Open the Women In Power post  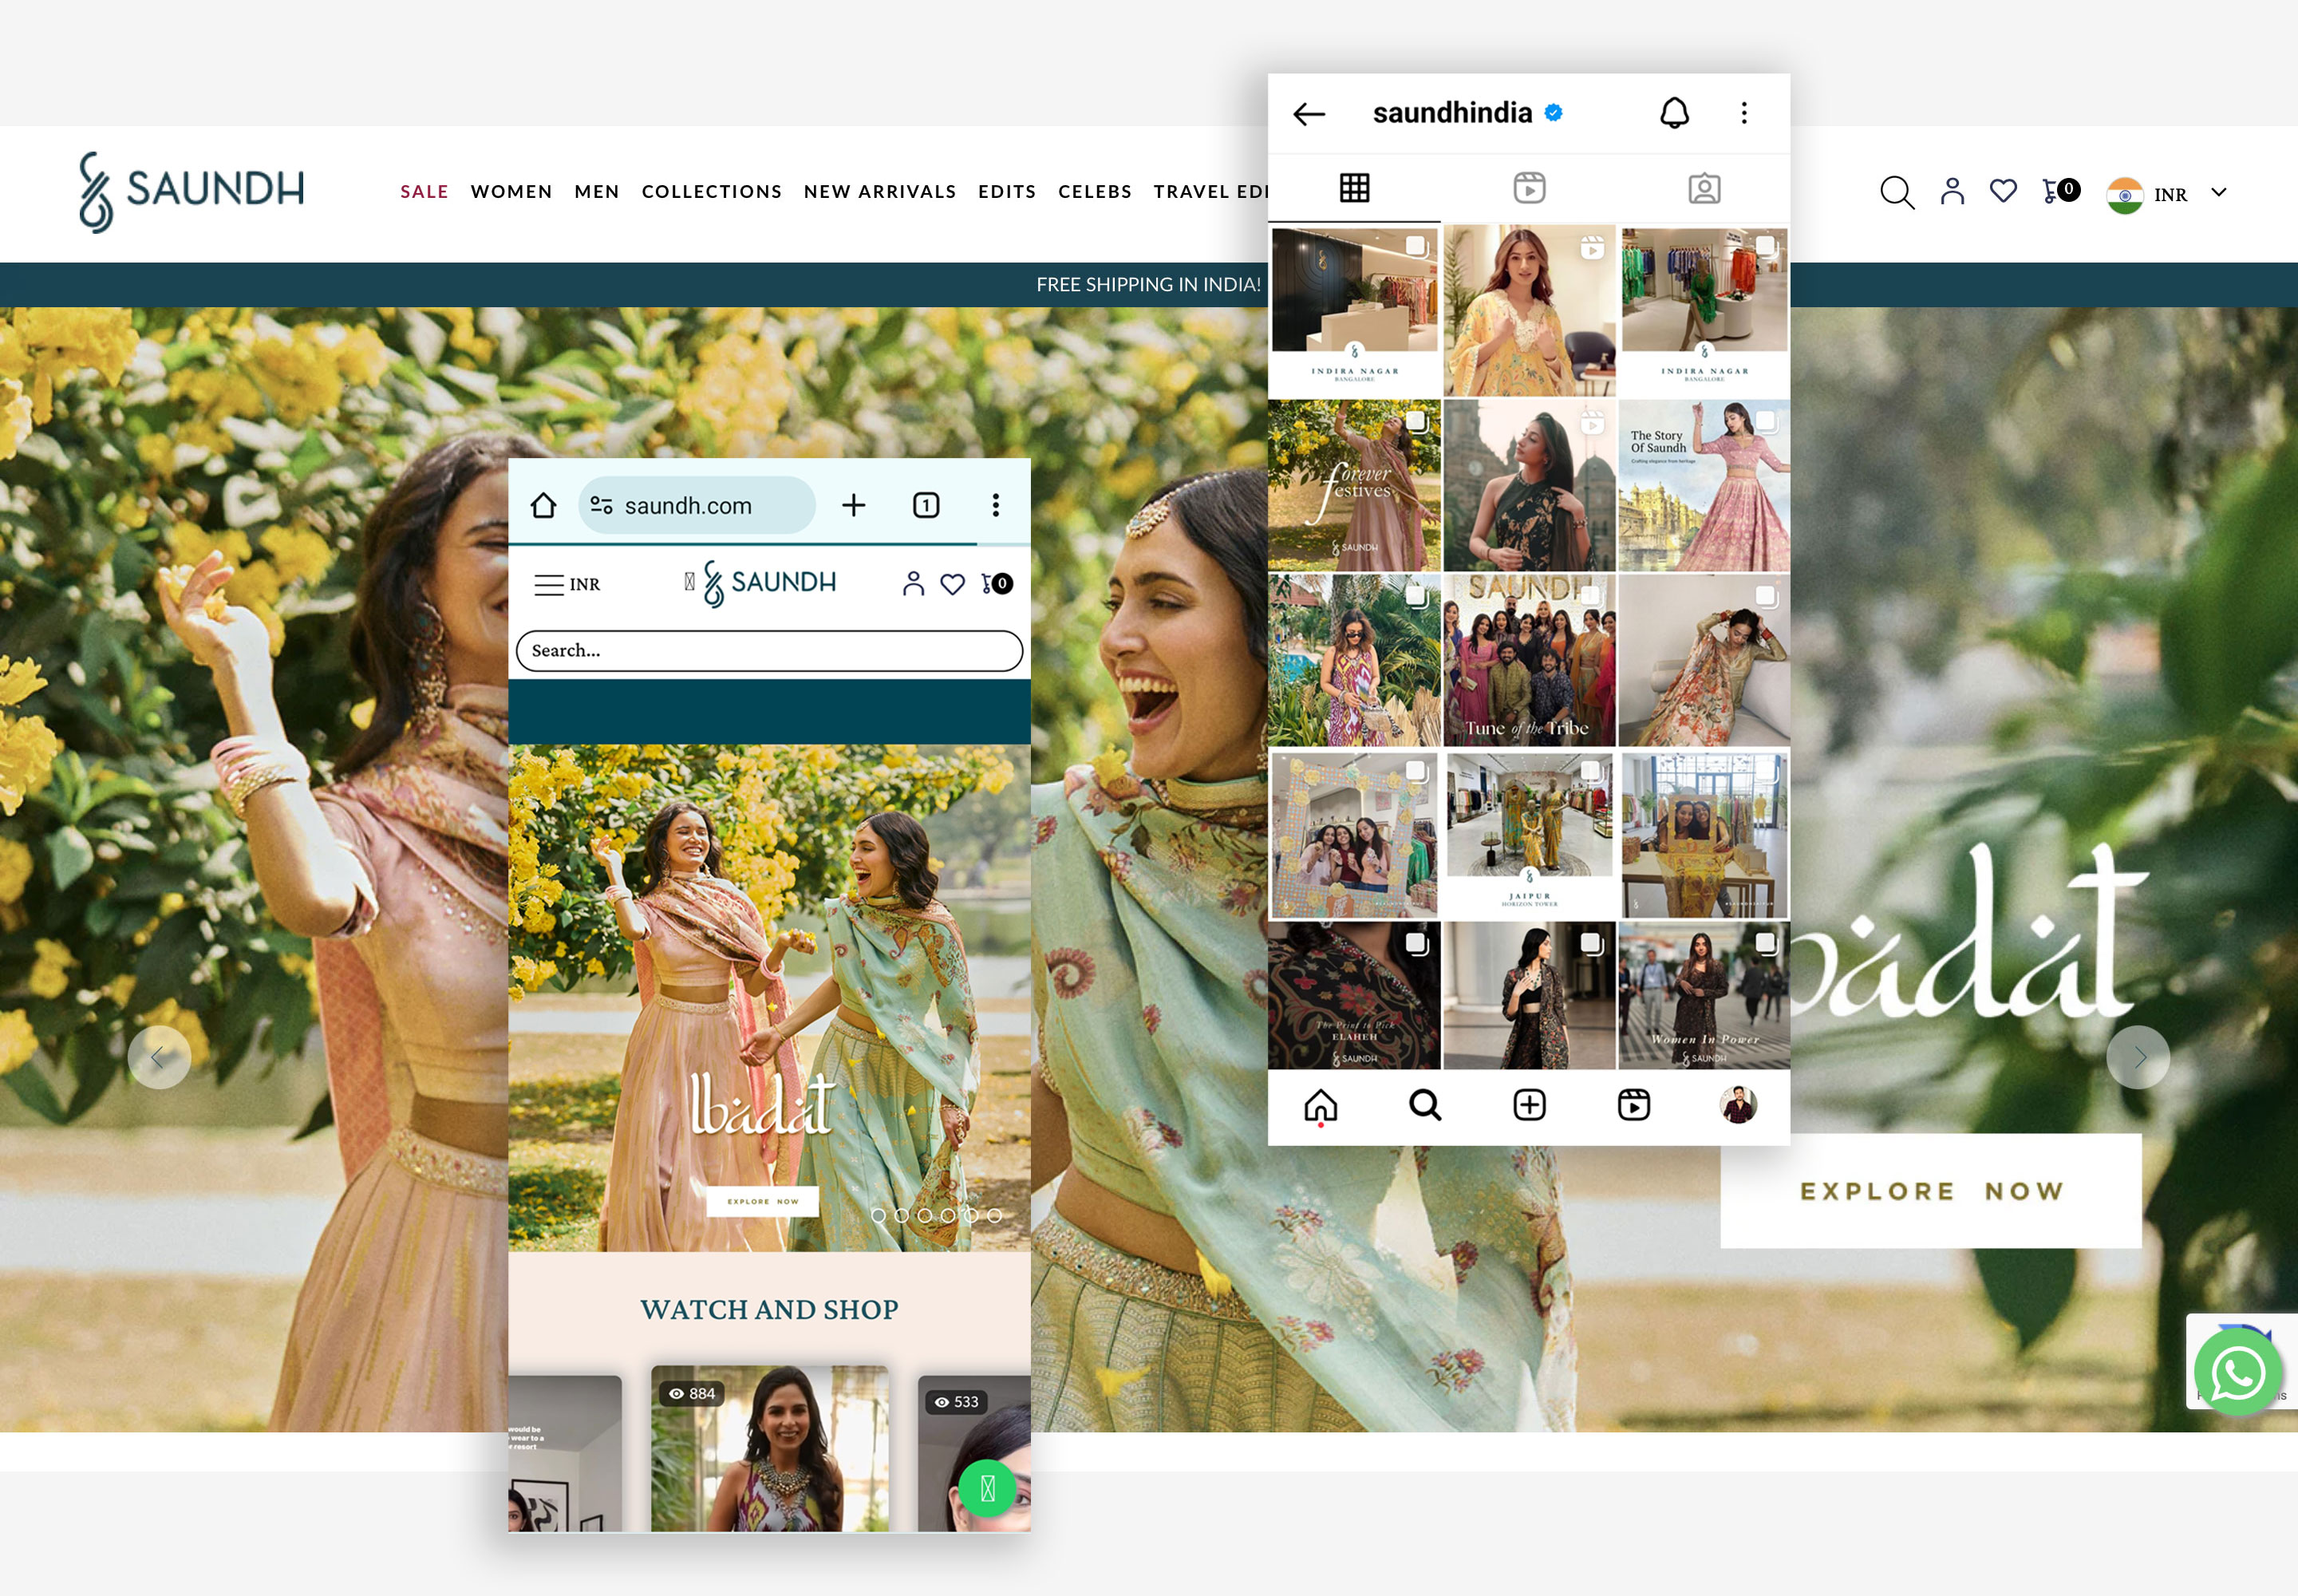[x=1704, y=996]
